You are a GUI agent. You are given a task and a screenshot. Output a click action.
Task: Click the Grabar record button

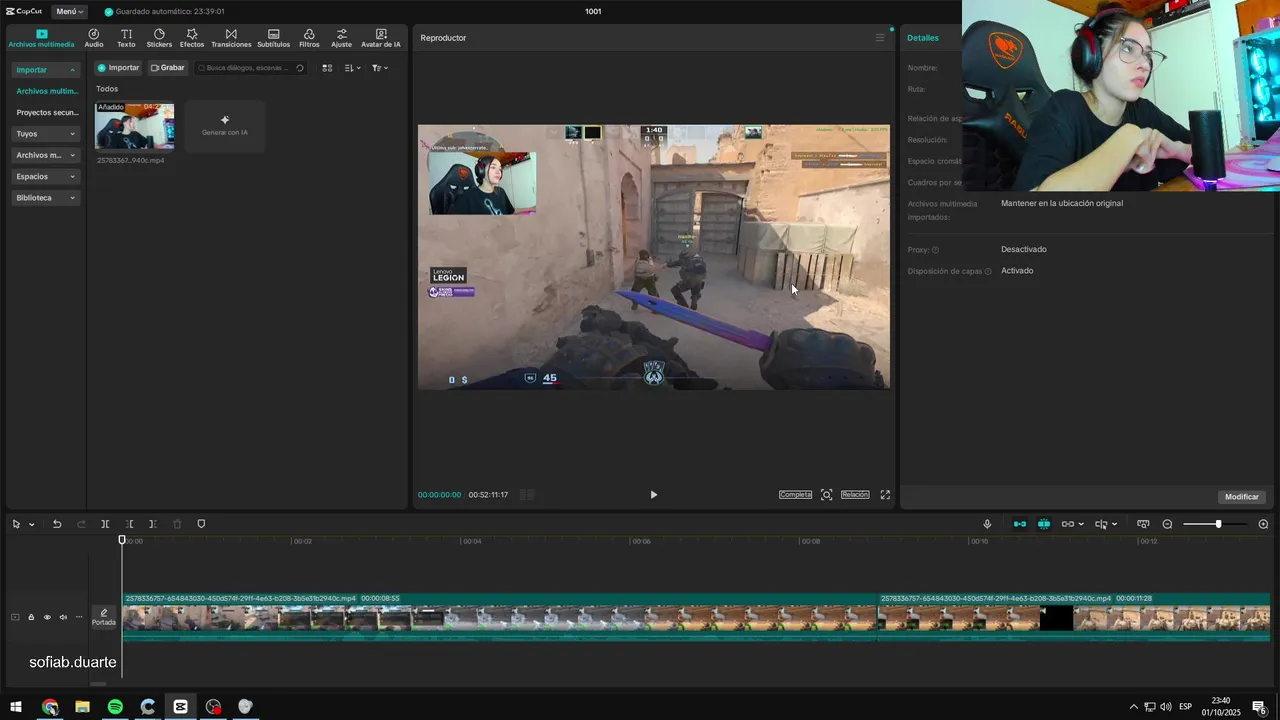167,68
